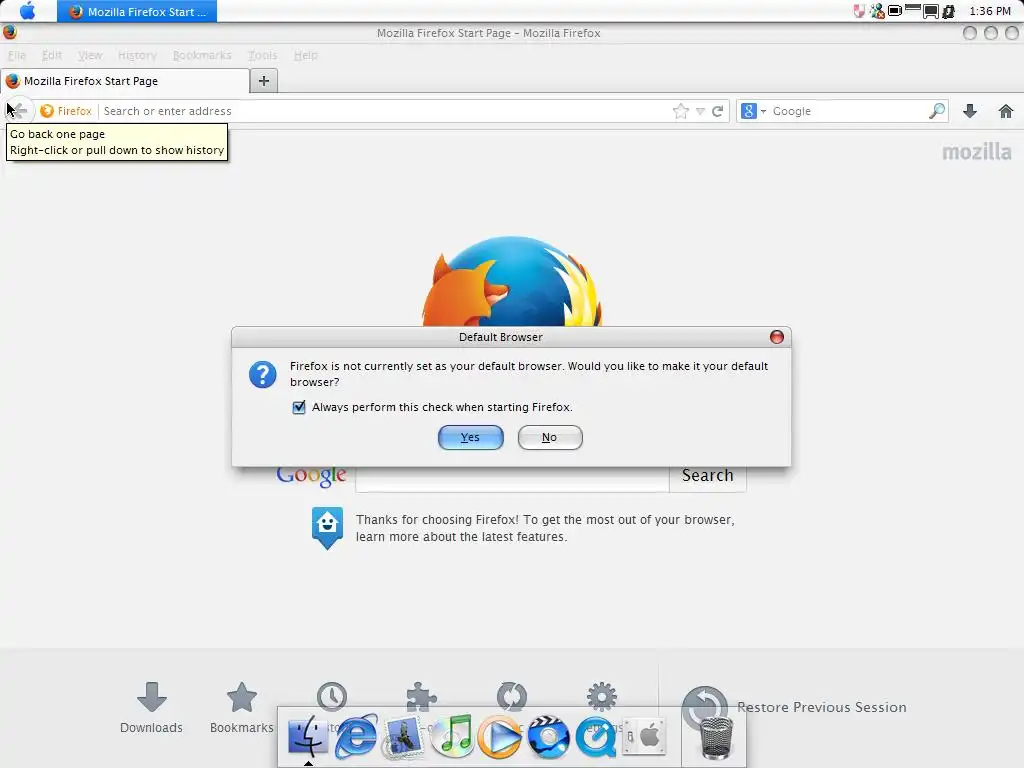Launch iTunes music note icon in dock
The image size is (1024, 768).
point(452,737)
